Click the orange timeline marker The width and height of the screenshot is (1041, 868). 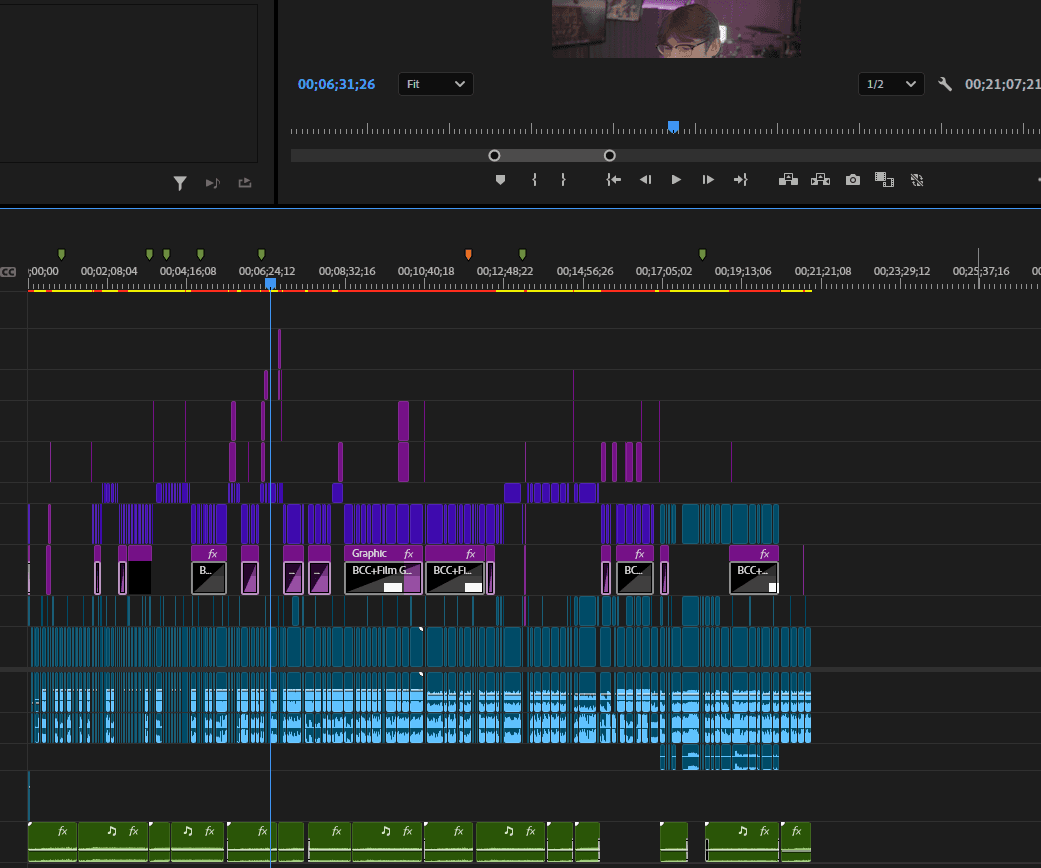coord(468,254)
